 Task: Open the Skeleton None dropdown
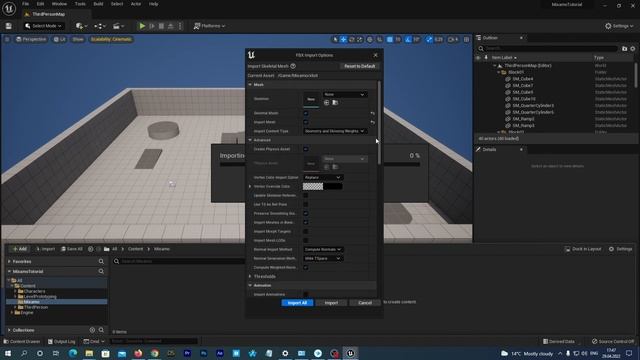[344, 94]
